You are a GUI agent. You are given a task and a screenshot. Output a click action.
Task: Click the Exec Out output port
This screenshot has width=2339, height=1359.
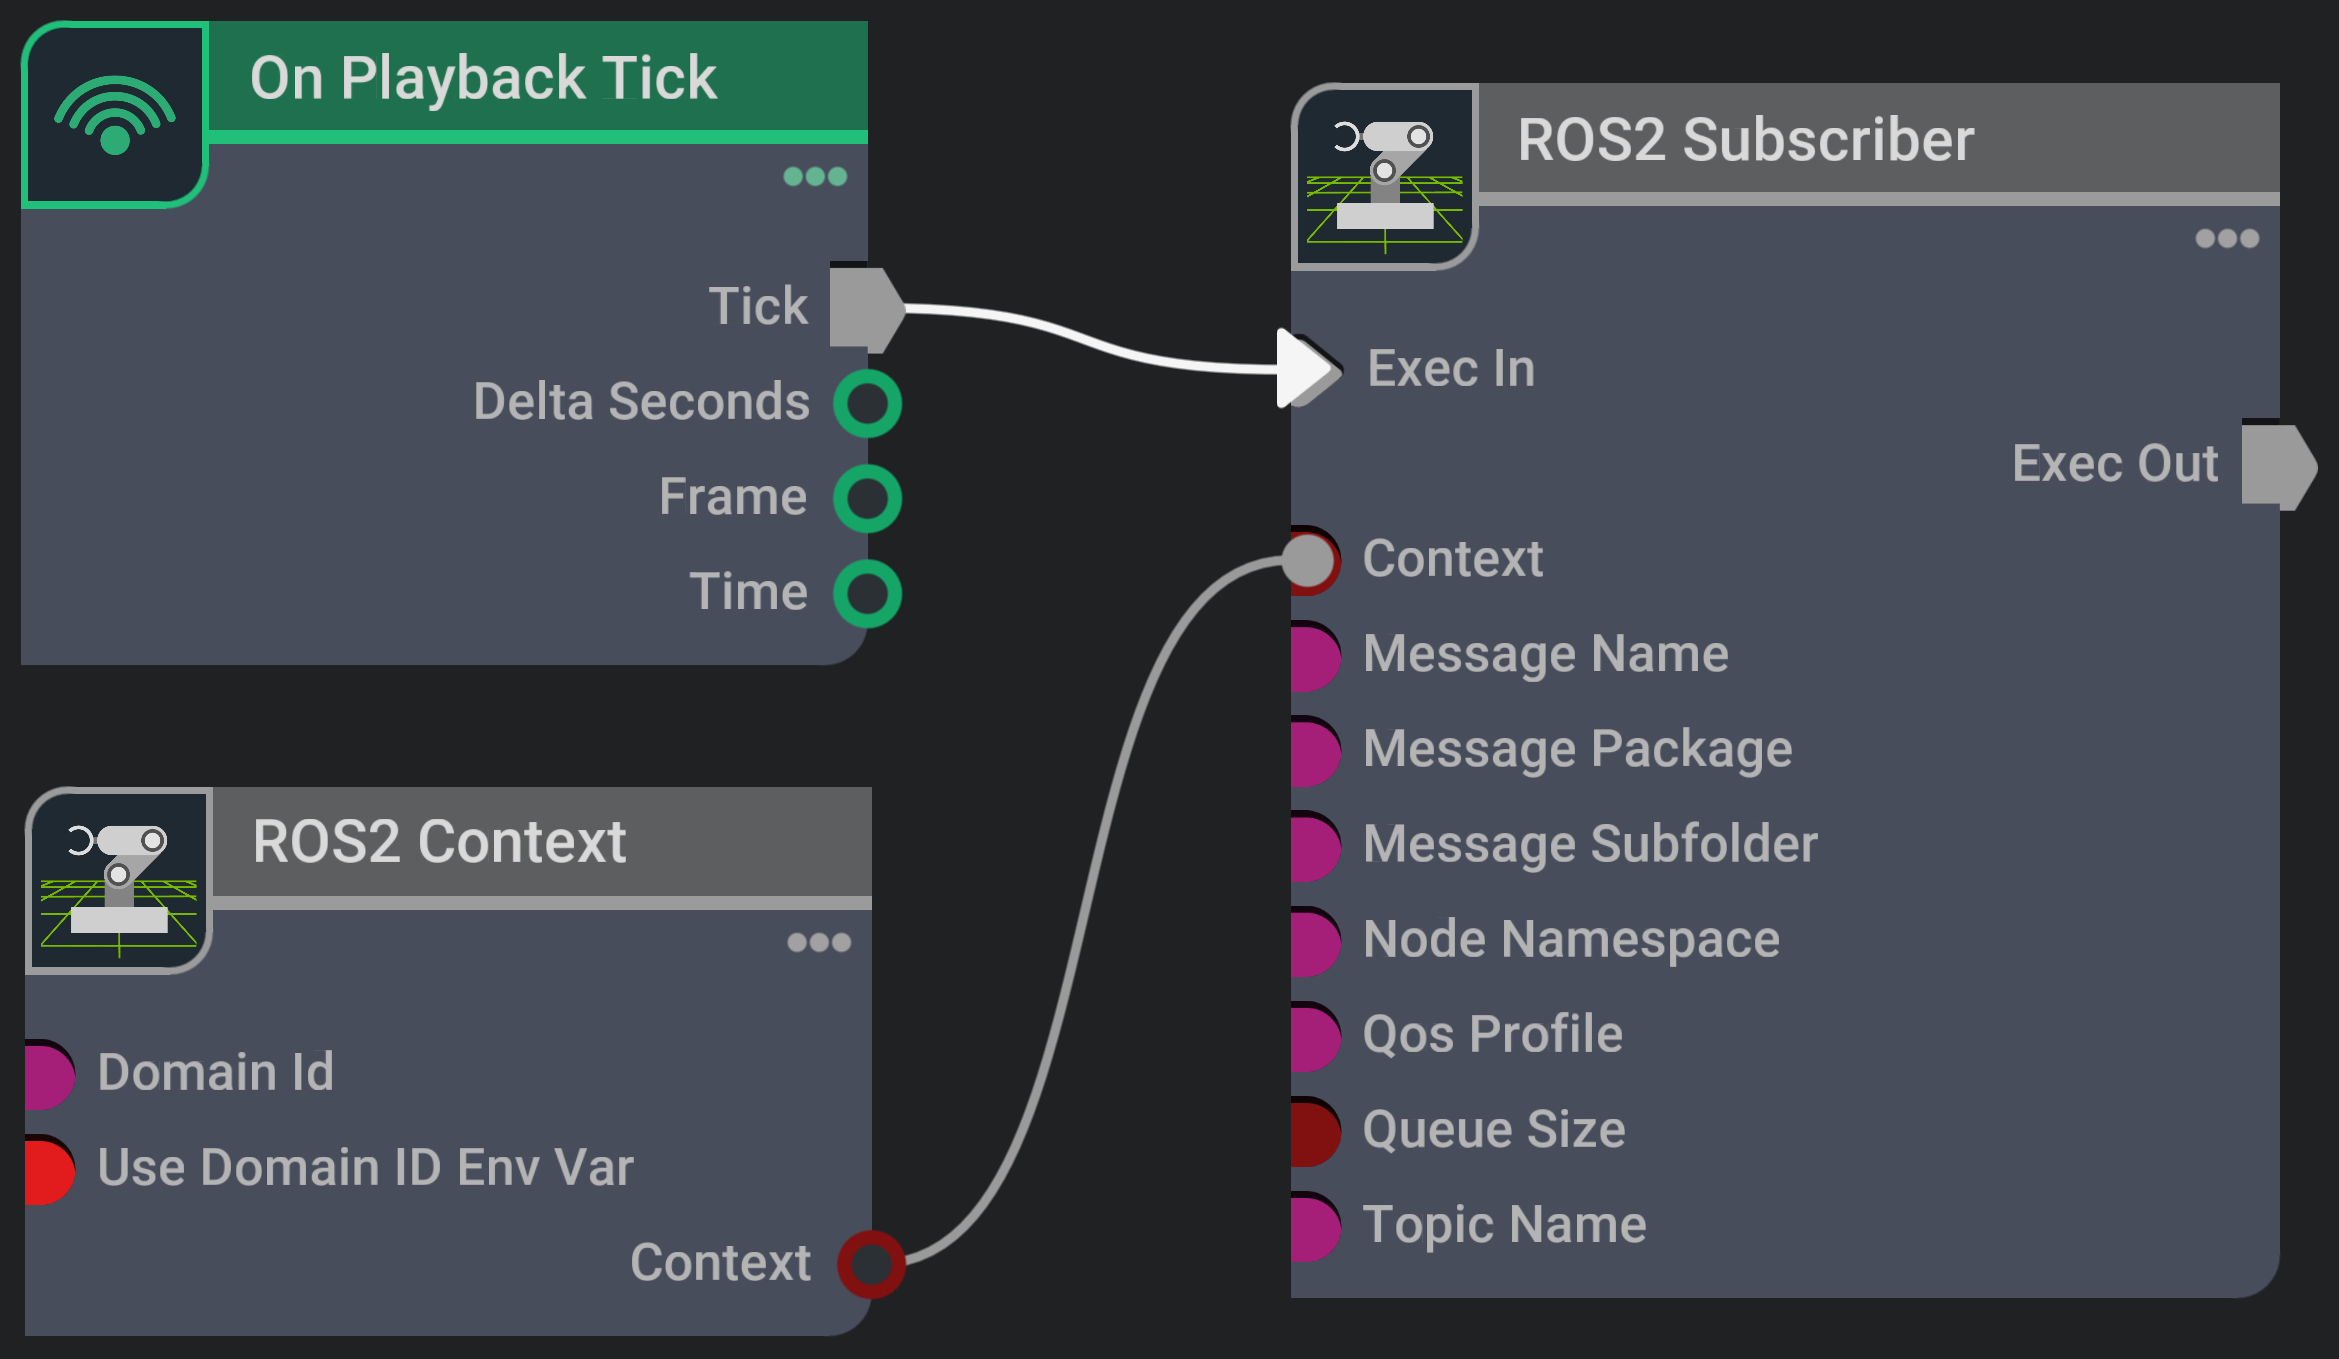(x=2277, y=465)
